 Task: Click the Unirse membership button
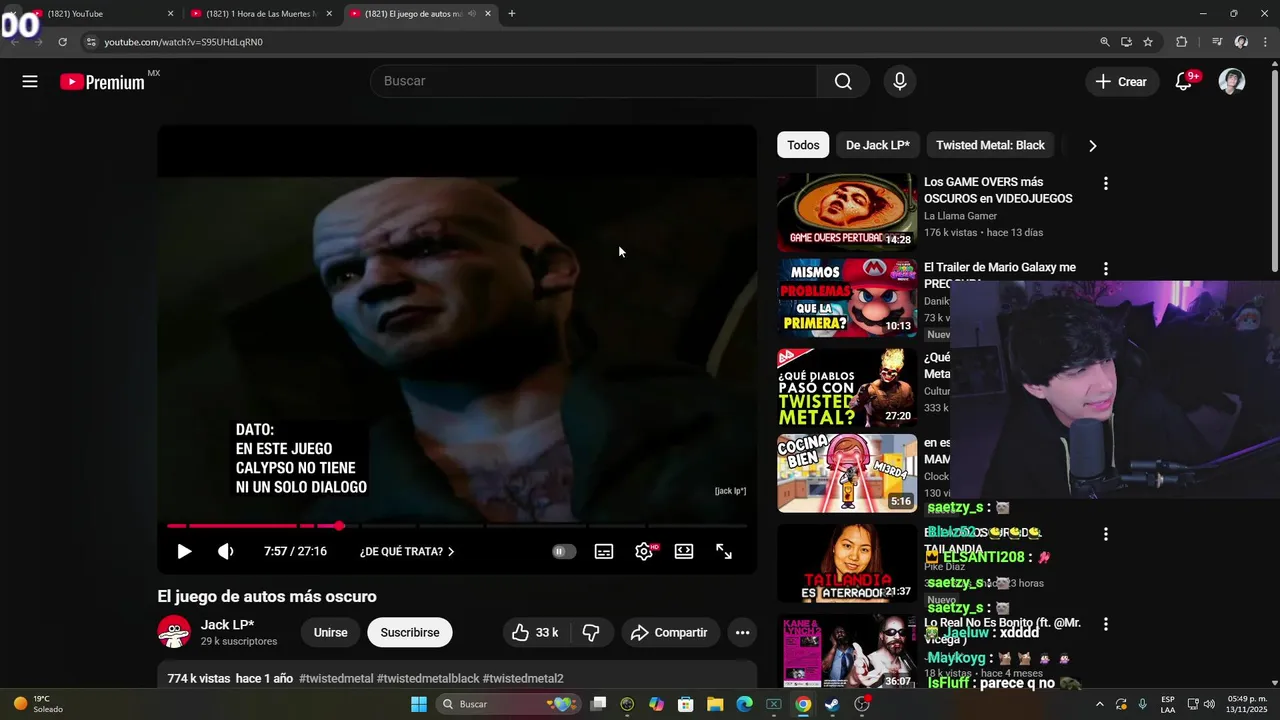[x=331, y=632]
